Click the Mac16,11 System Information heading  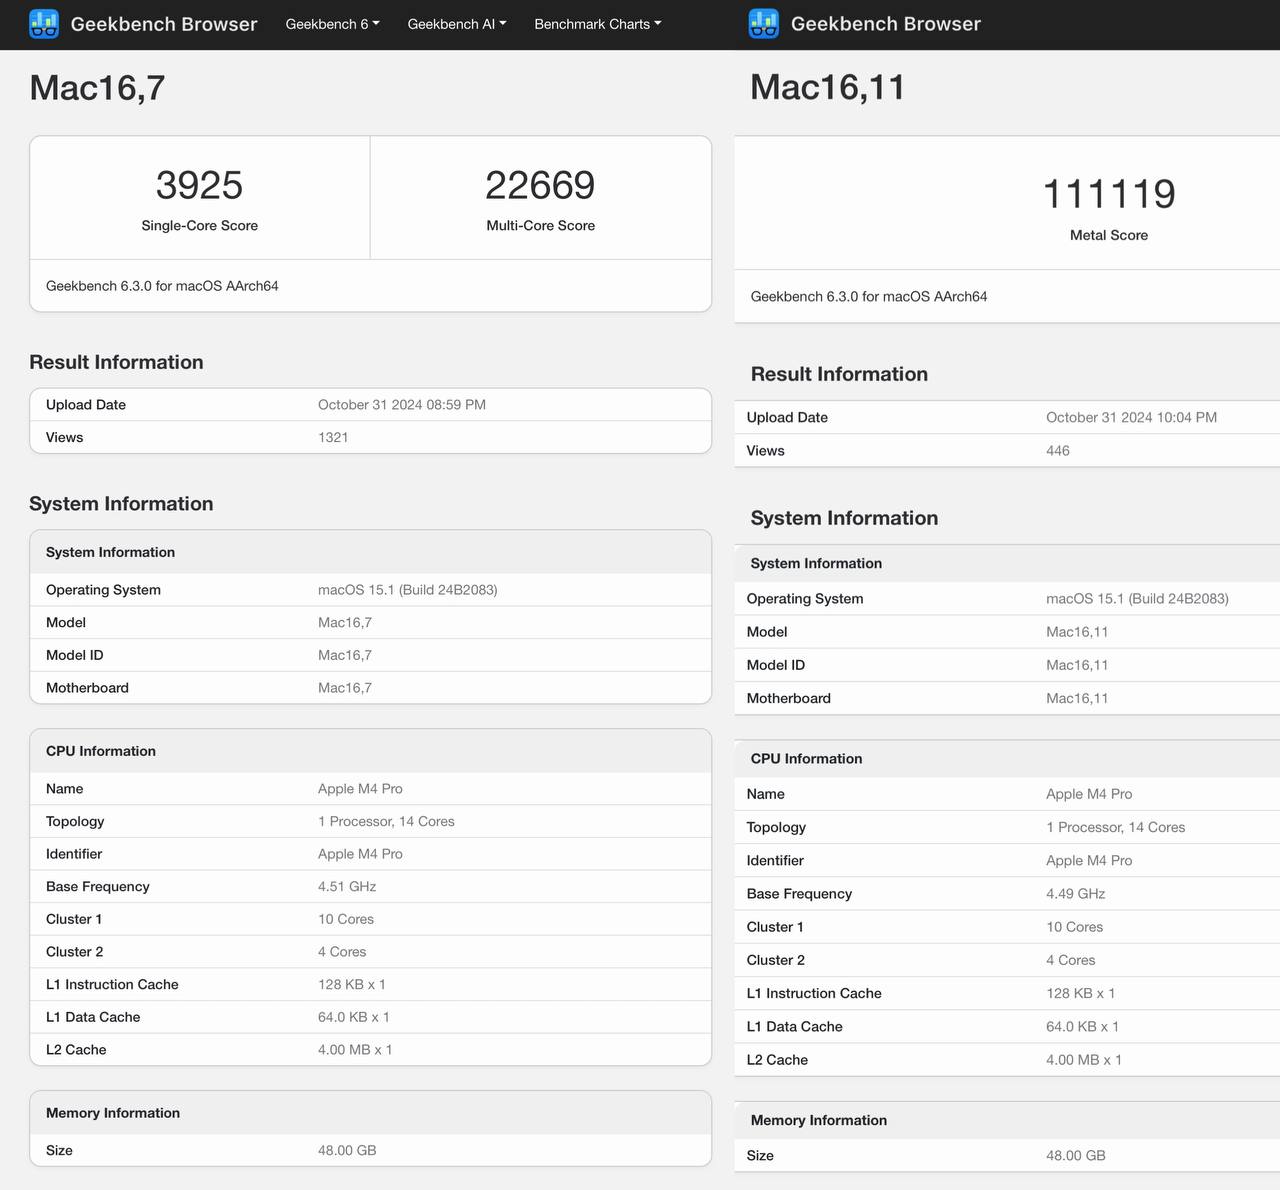[x=844, y=519]
